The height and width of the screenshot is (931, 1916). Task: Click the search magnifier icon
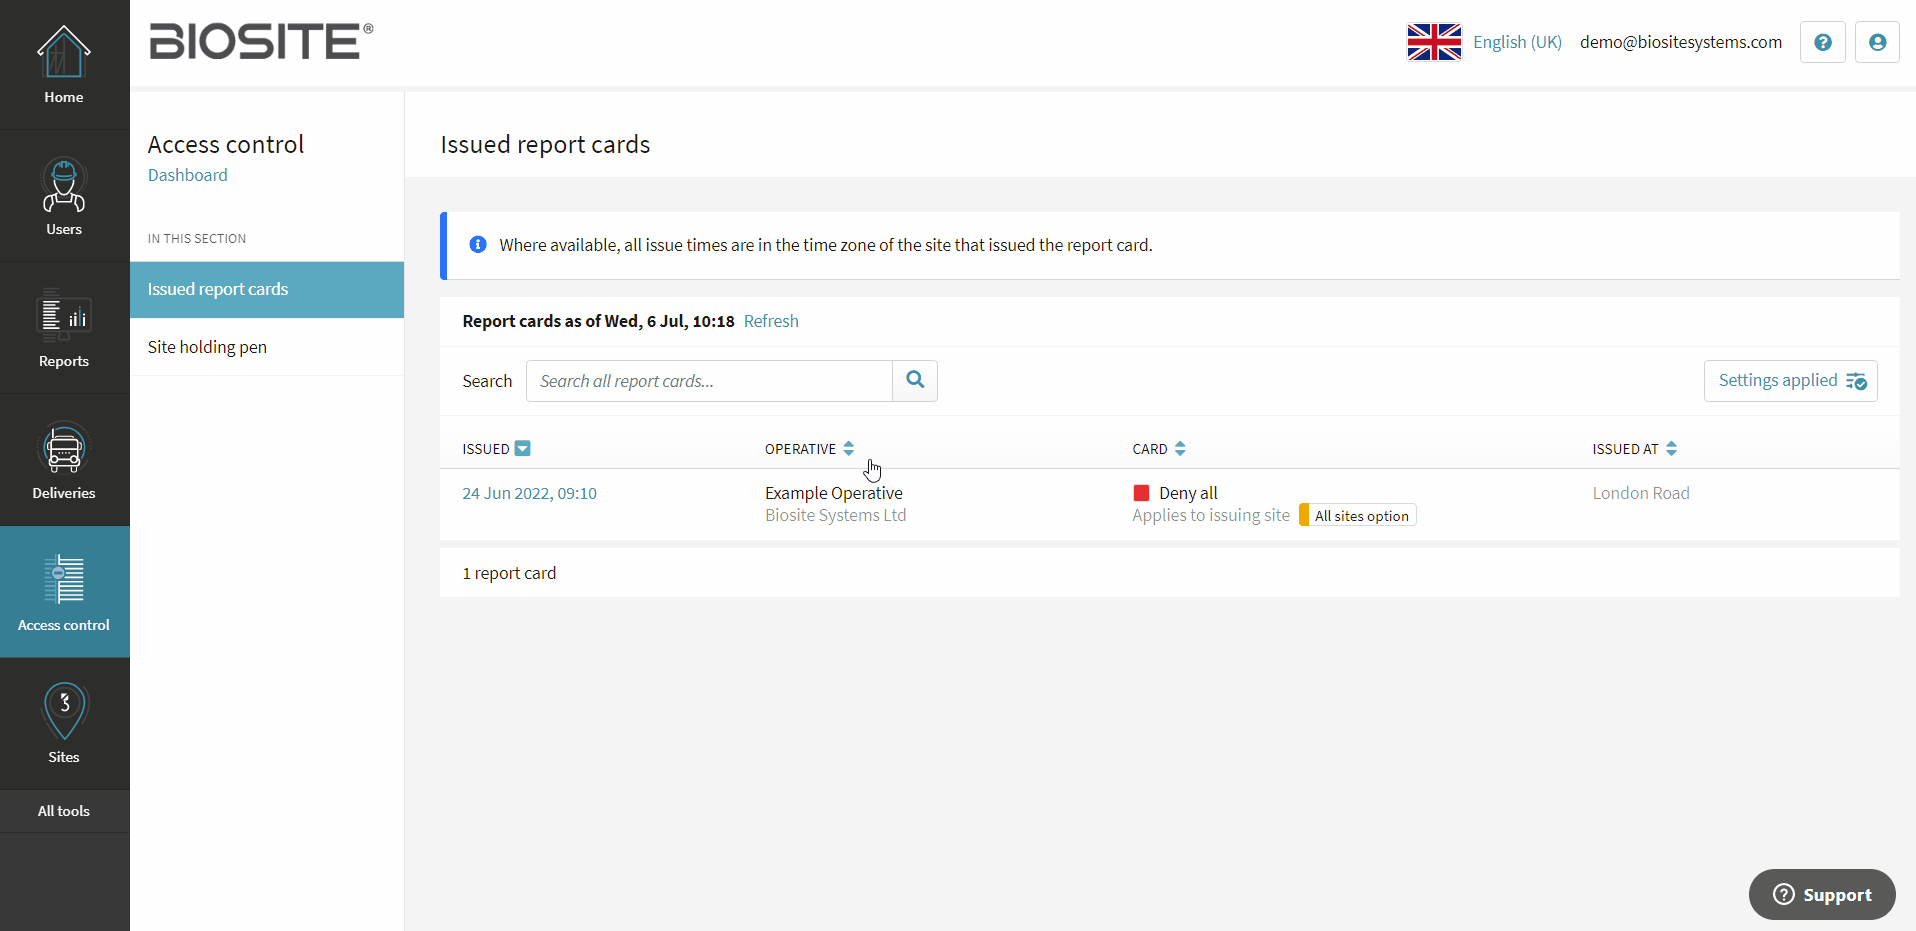click(914, 380)
